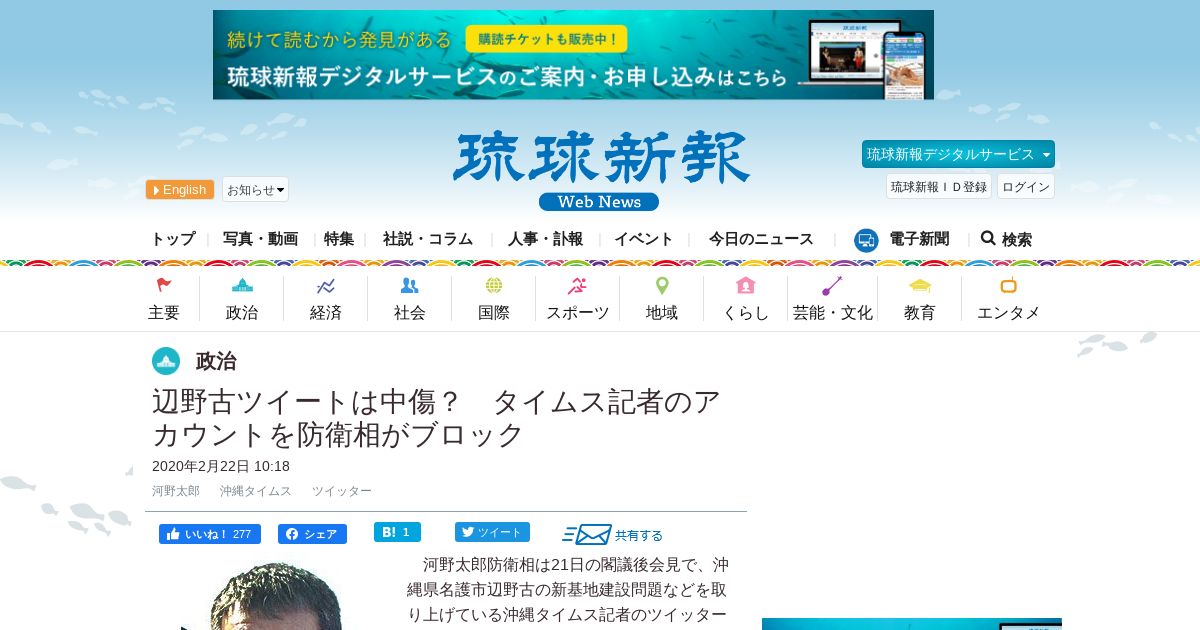The height and width of the screenshot is (630, 1200).
Task: Click the envelope share icon
Action: coord(586,535)
